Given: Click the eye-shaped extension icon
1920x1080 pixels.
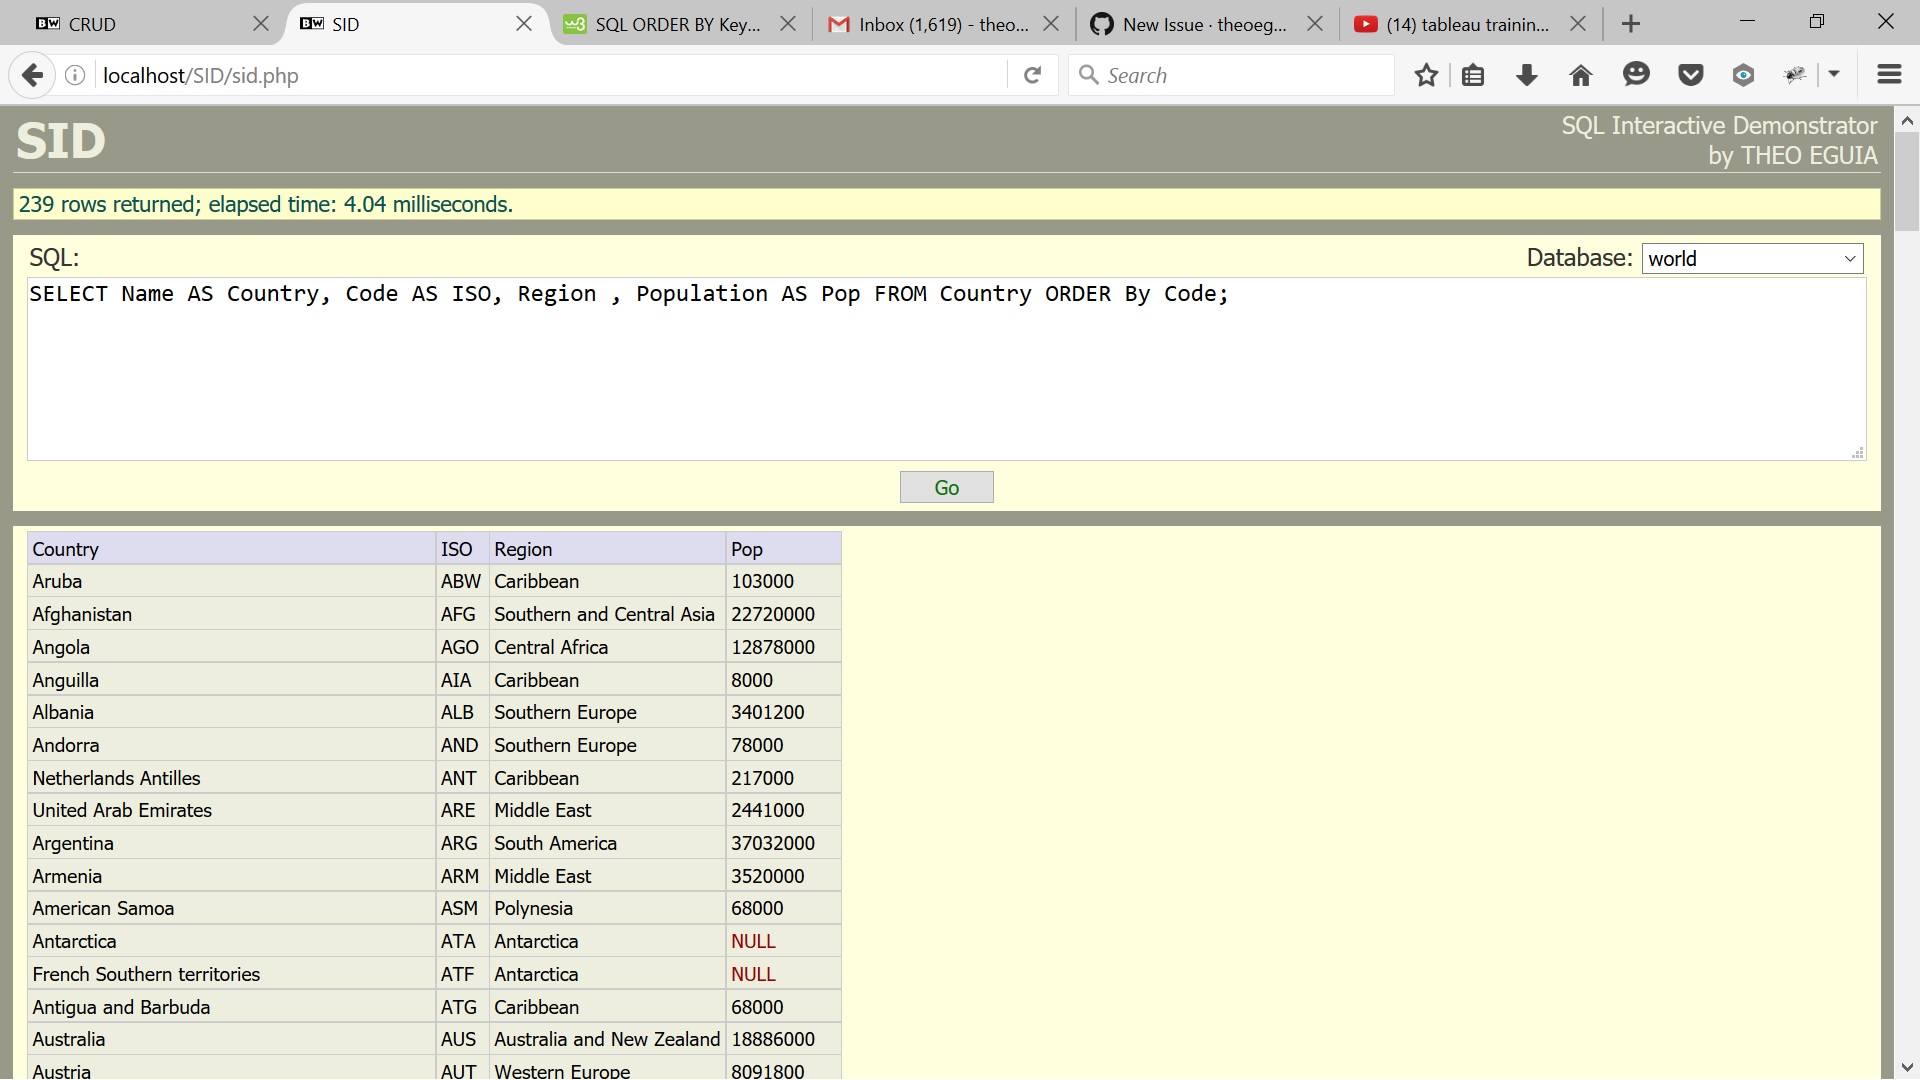Looking at the screenshot, I should coord(1744,75).
